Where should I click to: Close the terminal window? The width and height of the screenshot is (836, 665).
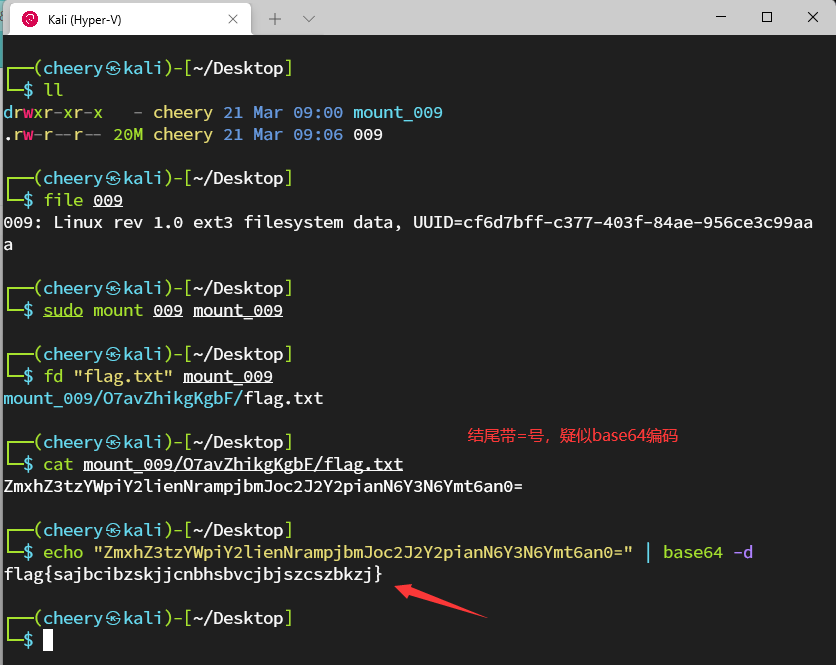[813, 17]
